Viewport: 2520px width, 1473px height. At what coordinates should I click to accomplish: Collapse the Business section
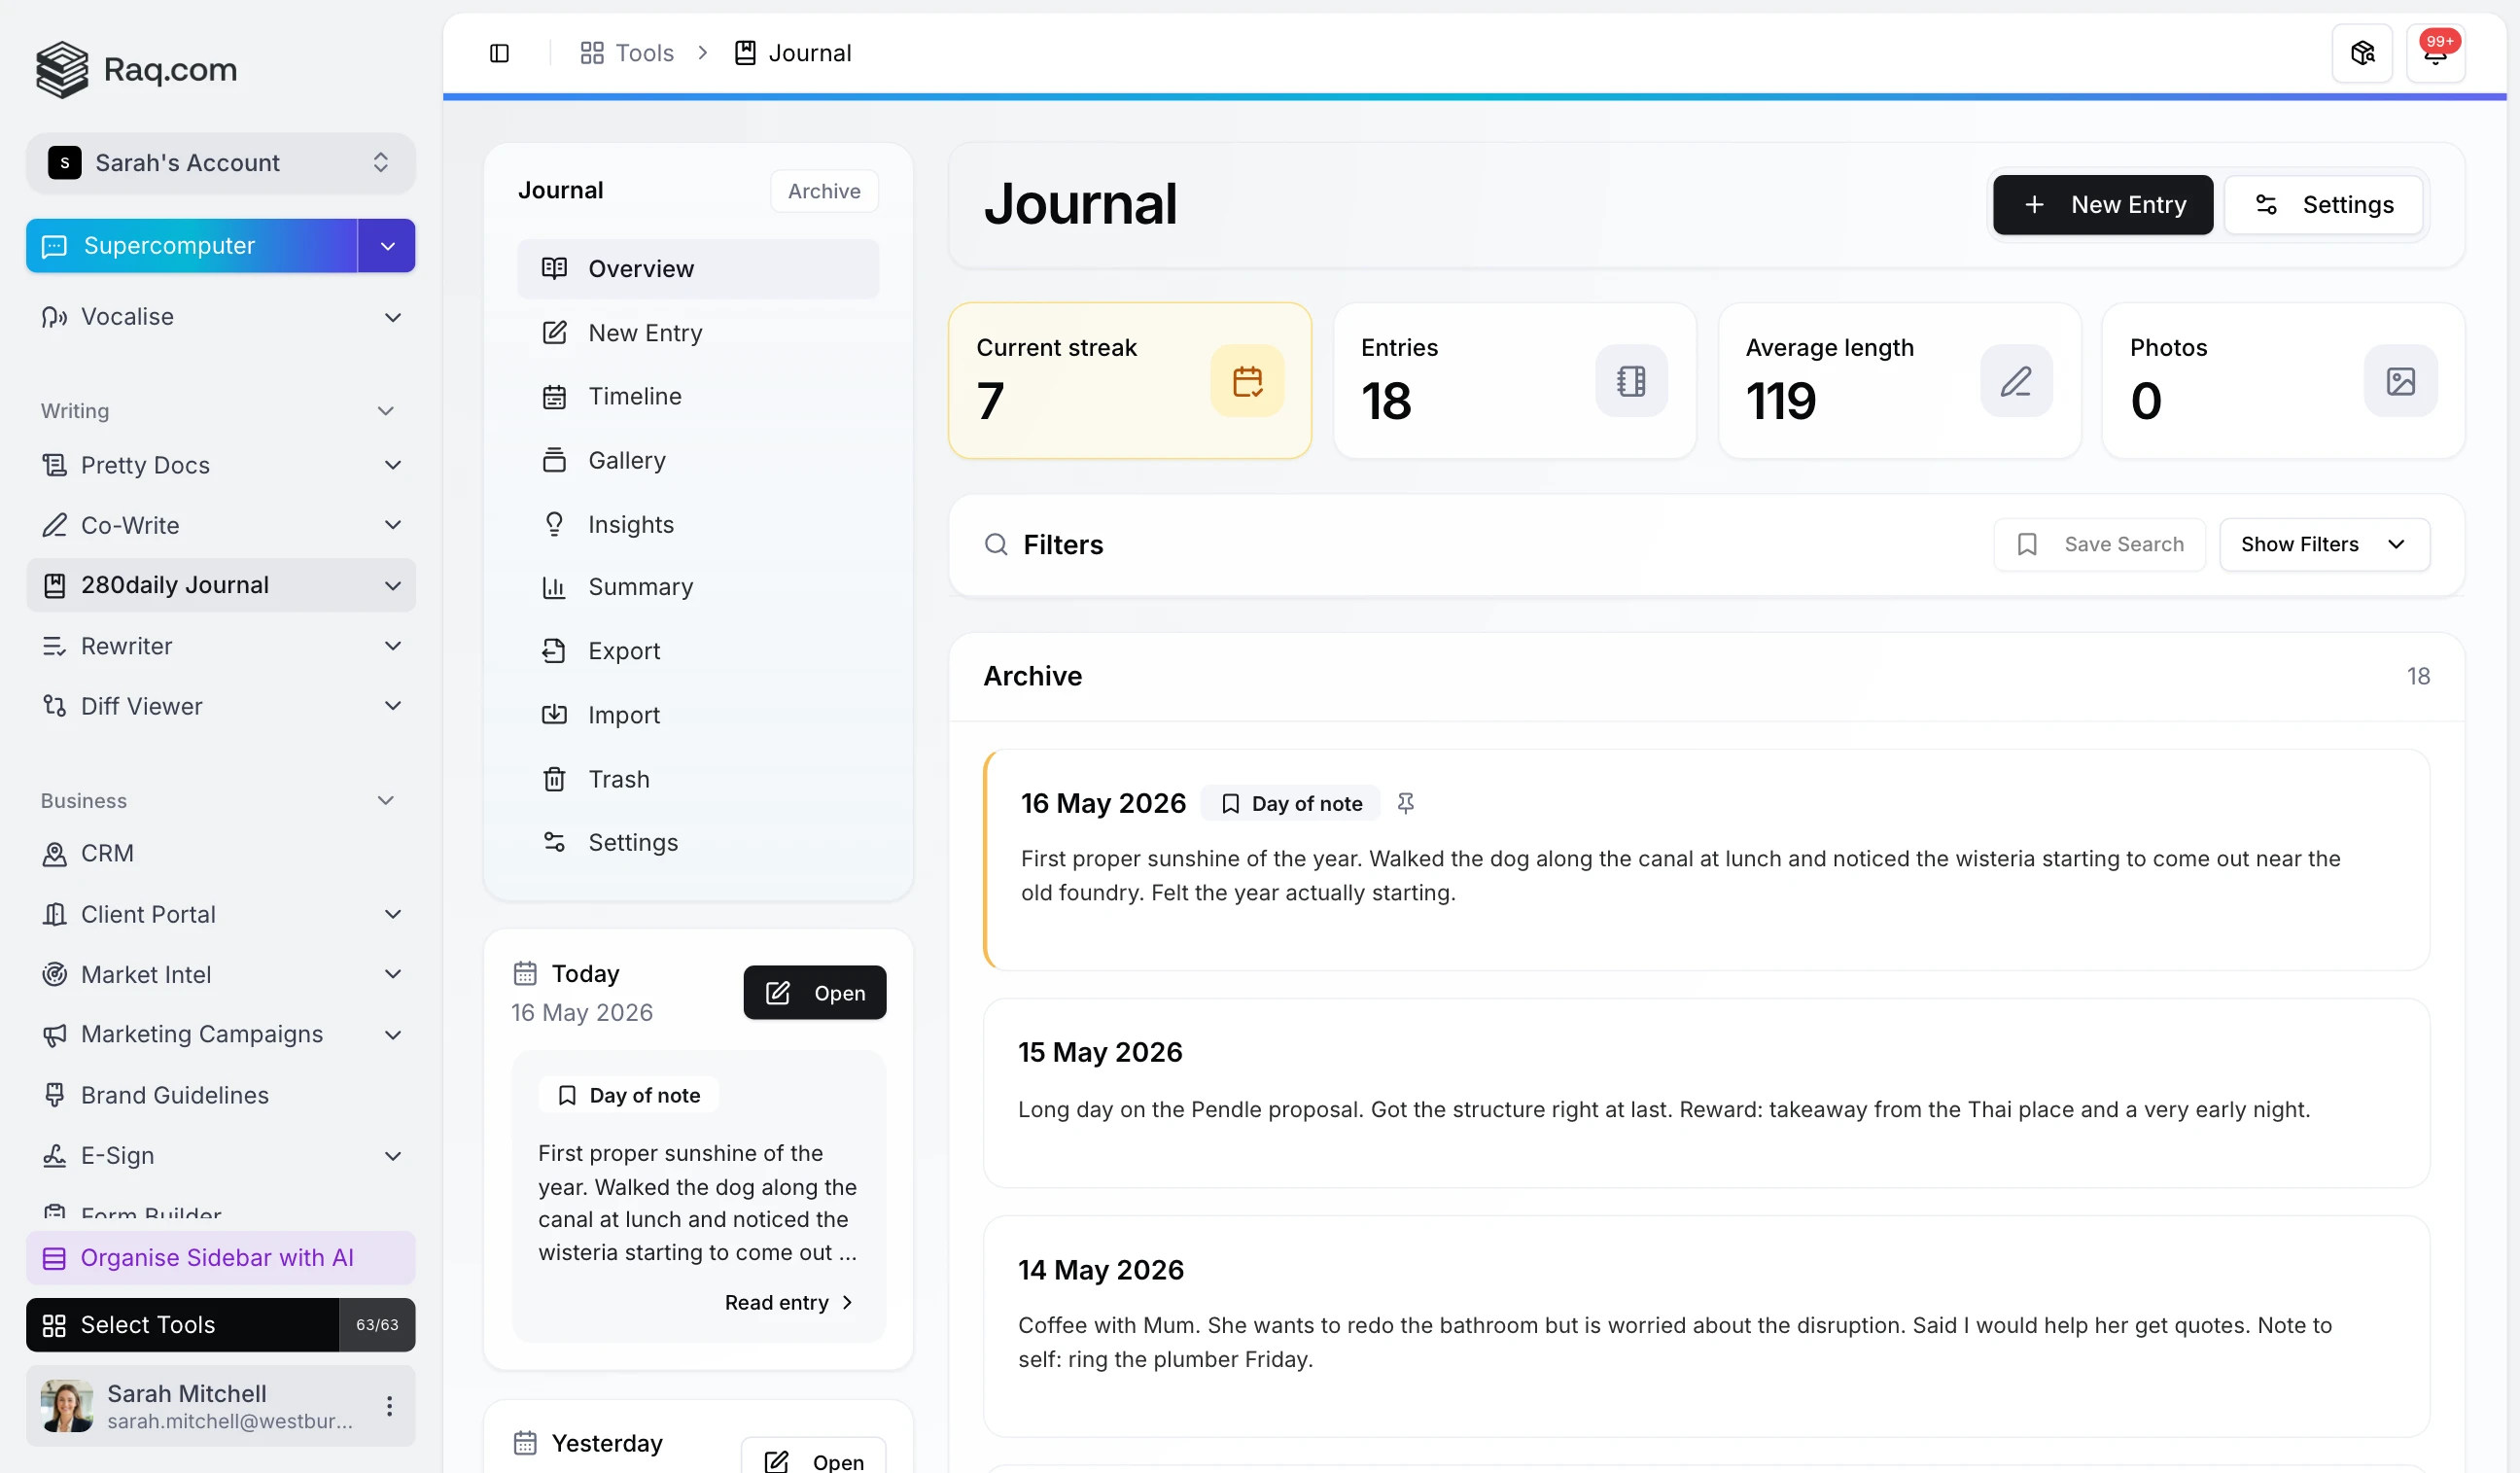(386, 801)
